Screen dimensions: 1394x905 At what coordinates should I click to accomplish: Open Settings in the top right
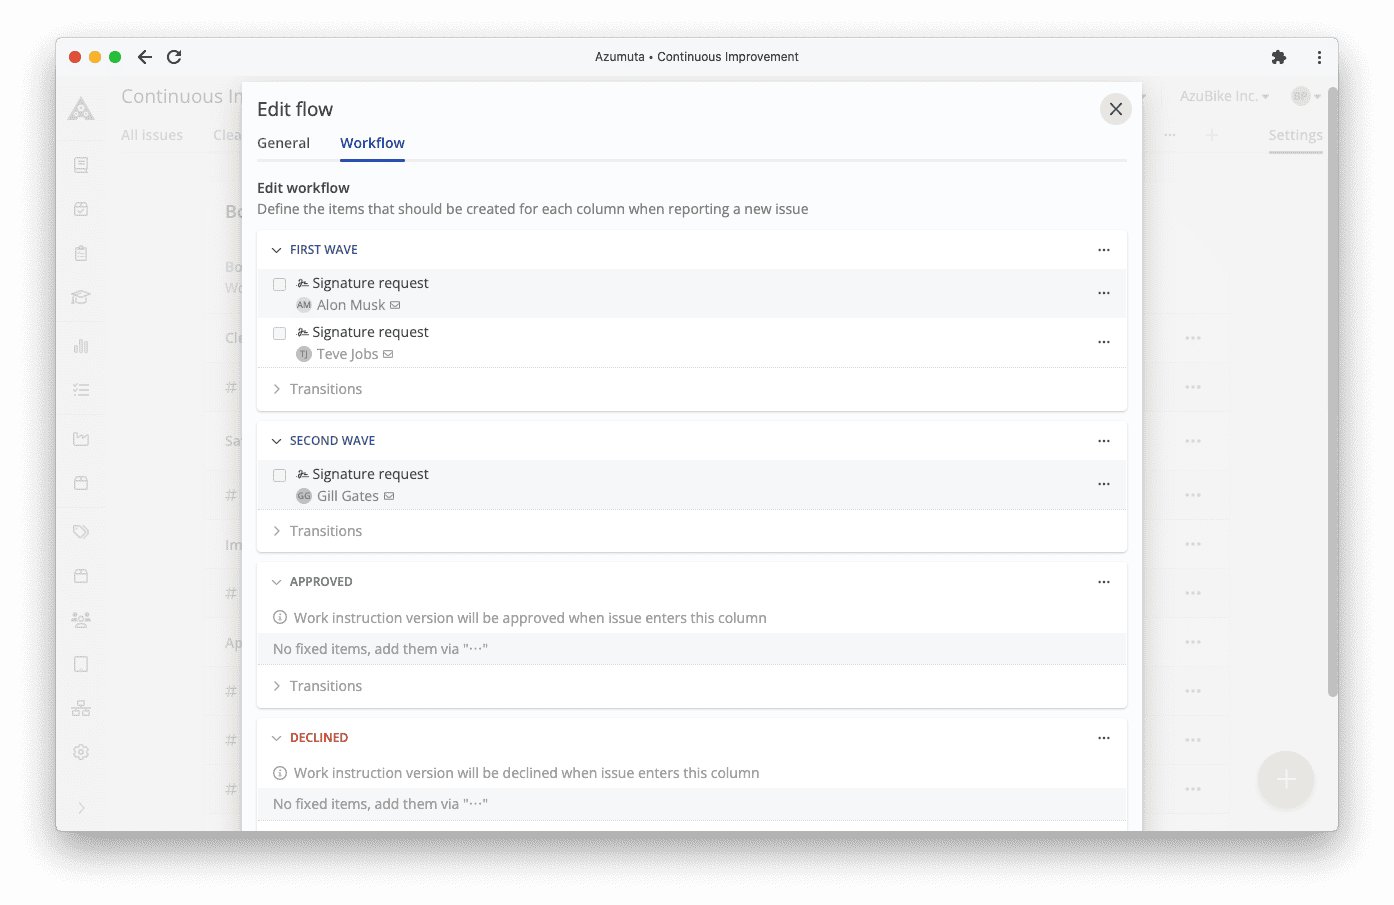click(x=1295, y=134)
